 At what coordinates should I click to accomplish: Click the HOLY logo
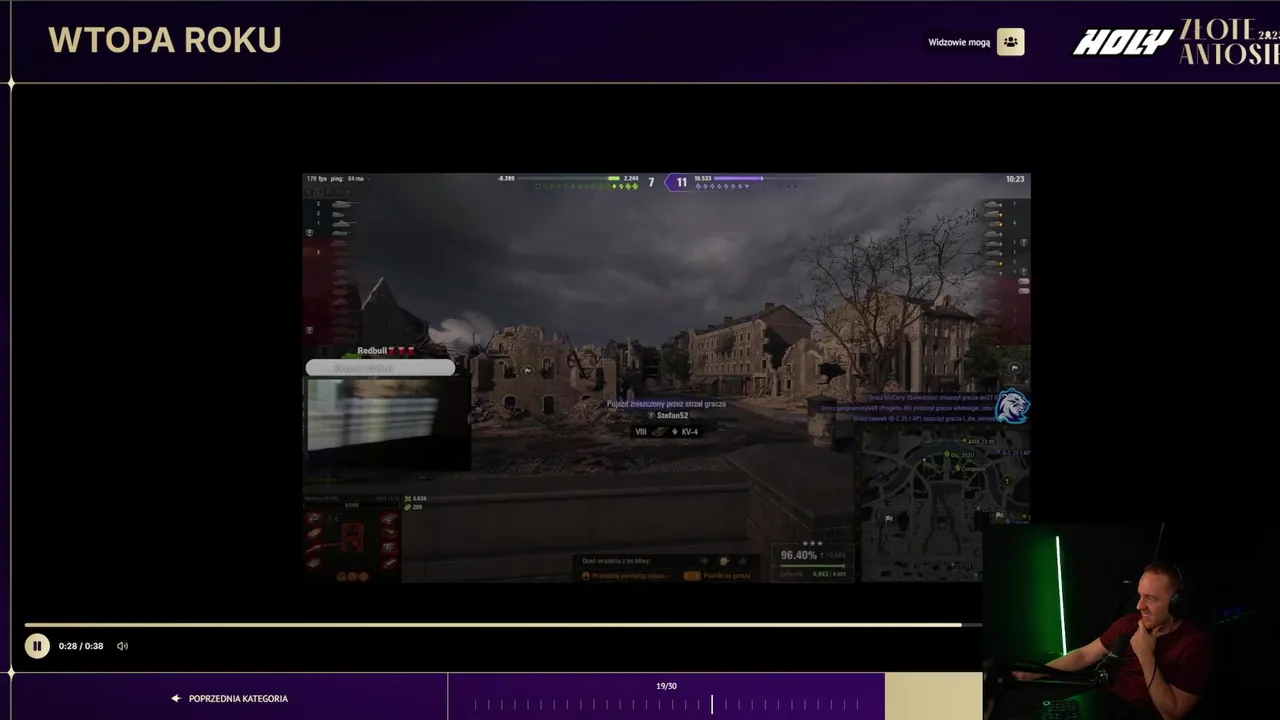click(x=1122, y=42)
